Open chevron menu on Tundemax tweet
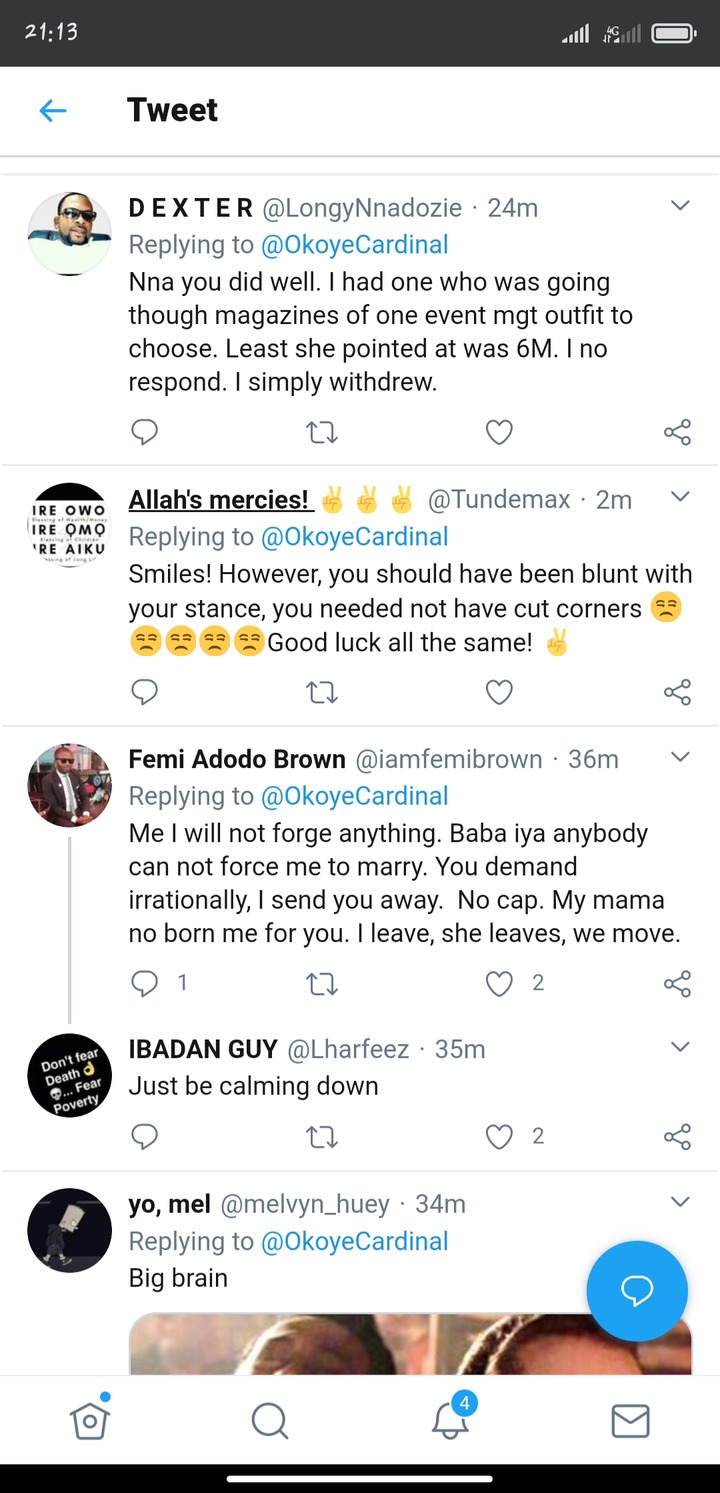The height and width of the screenshot is (1493, 720). pos(680,497)
